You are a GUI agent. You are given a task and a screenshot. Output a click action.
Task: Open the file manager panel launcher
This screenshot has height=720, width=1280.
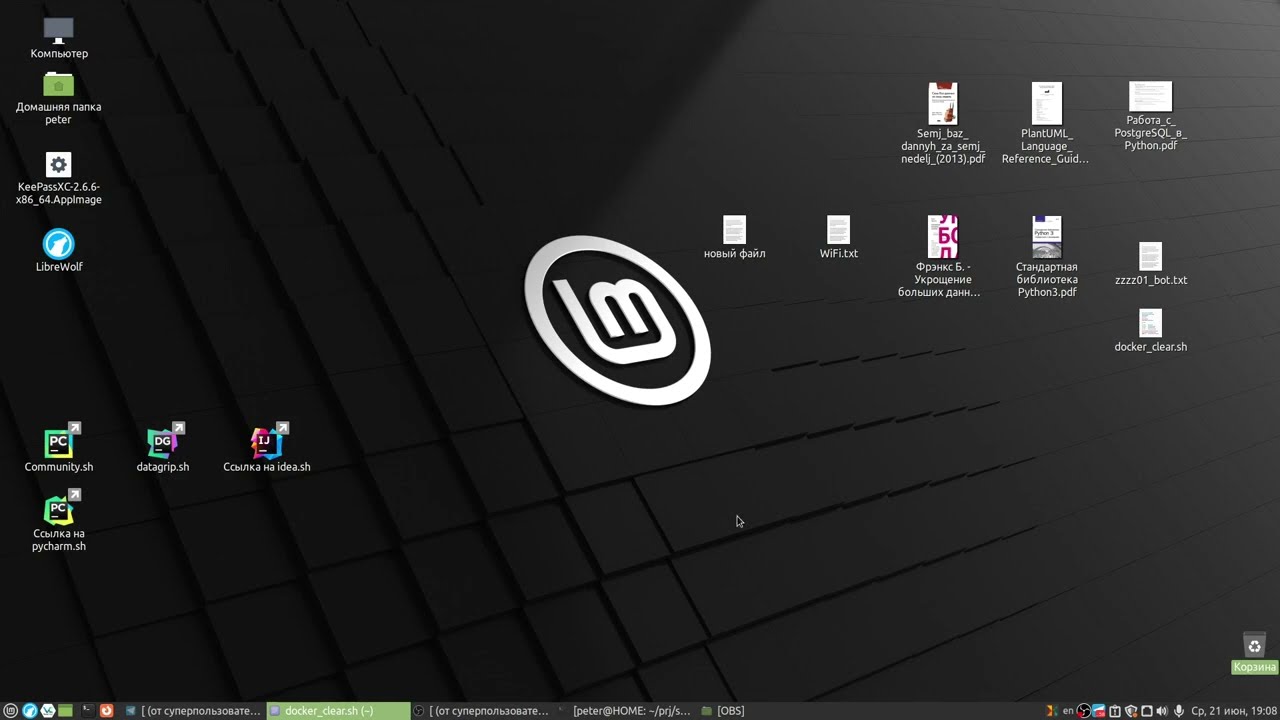click(65, 710)
